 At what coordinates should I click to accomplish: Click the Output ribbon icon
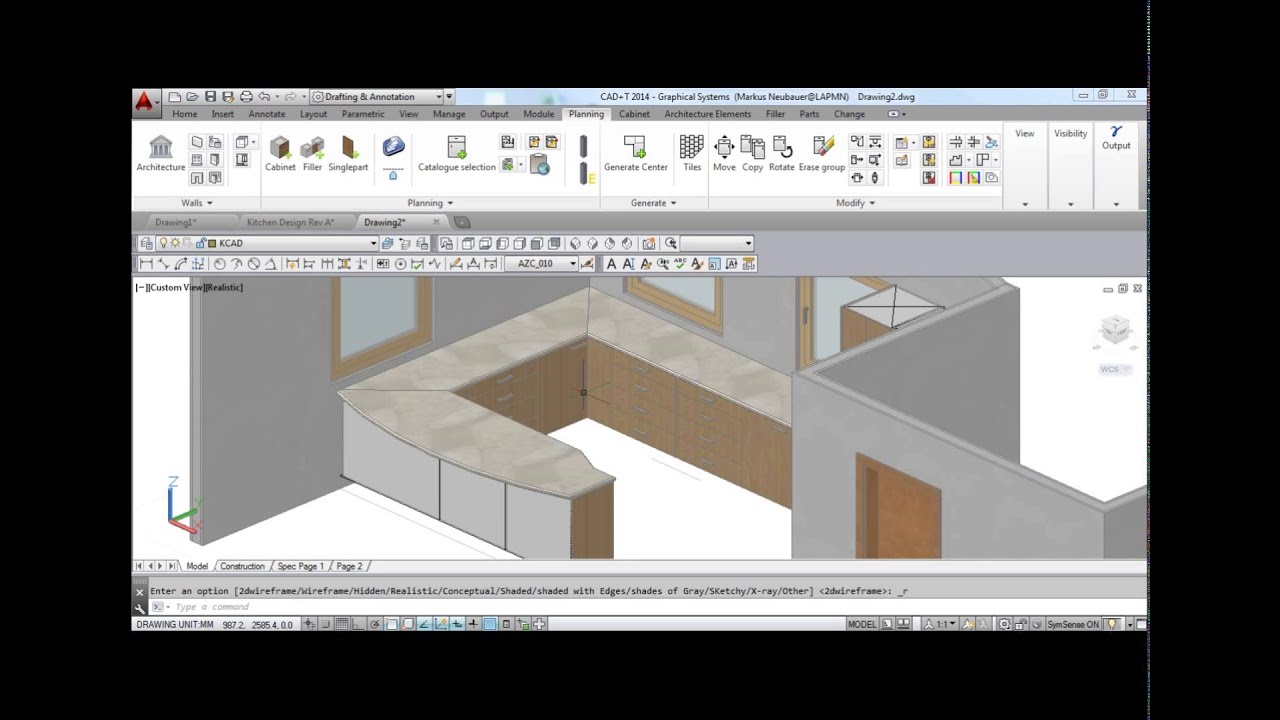pos(1116,137)
